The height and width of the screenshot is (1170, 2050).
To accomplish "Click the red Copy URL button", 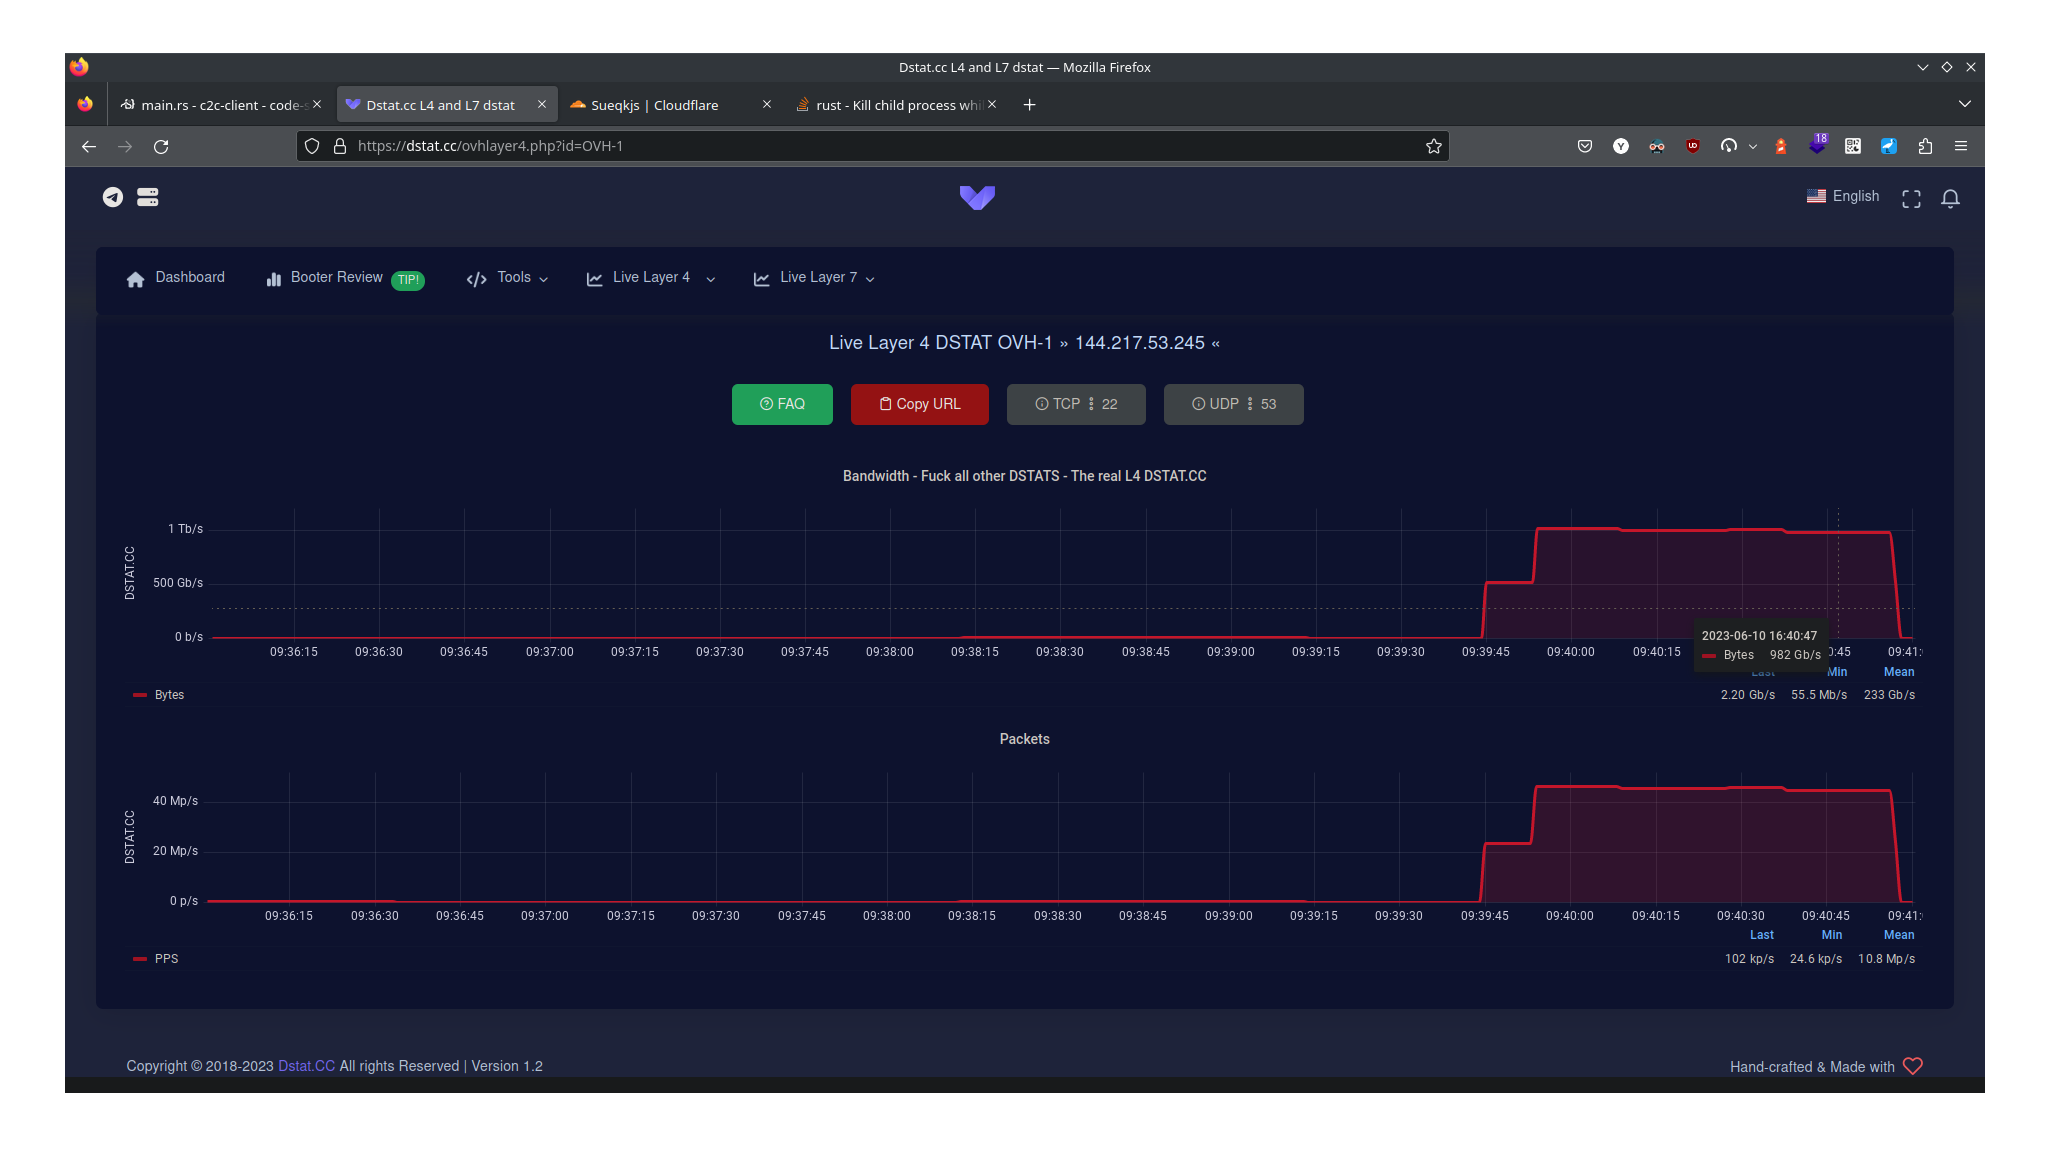I will [919, 404].
